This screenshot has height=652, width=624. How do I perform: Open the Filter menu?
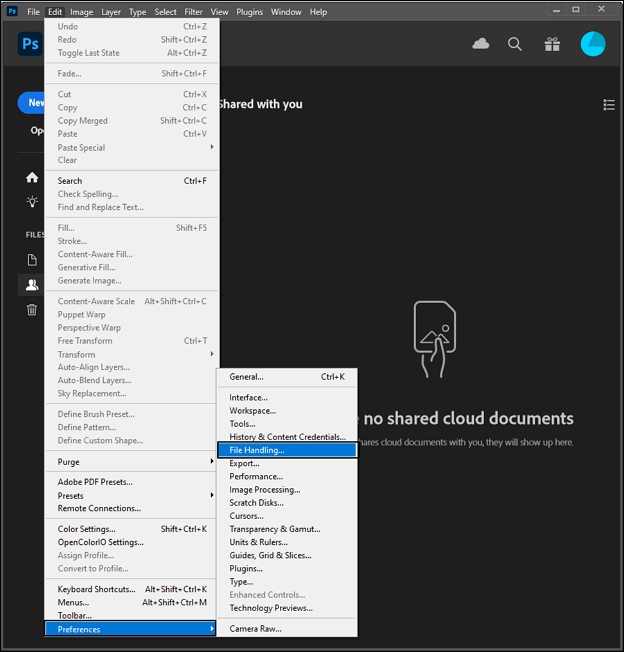pos(193,12)
